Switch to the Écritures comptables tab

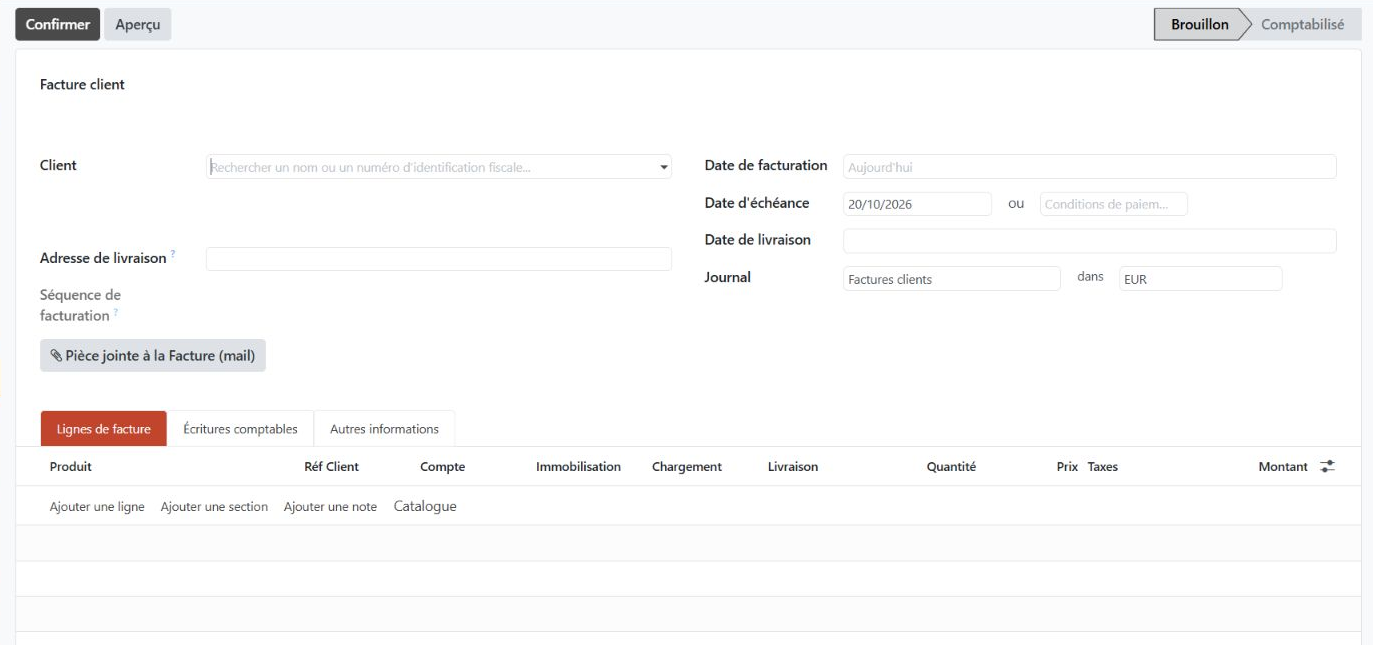[240, 429]
